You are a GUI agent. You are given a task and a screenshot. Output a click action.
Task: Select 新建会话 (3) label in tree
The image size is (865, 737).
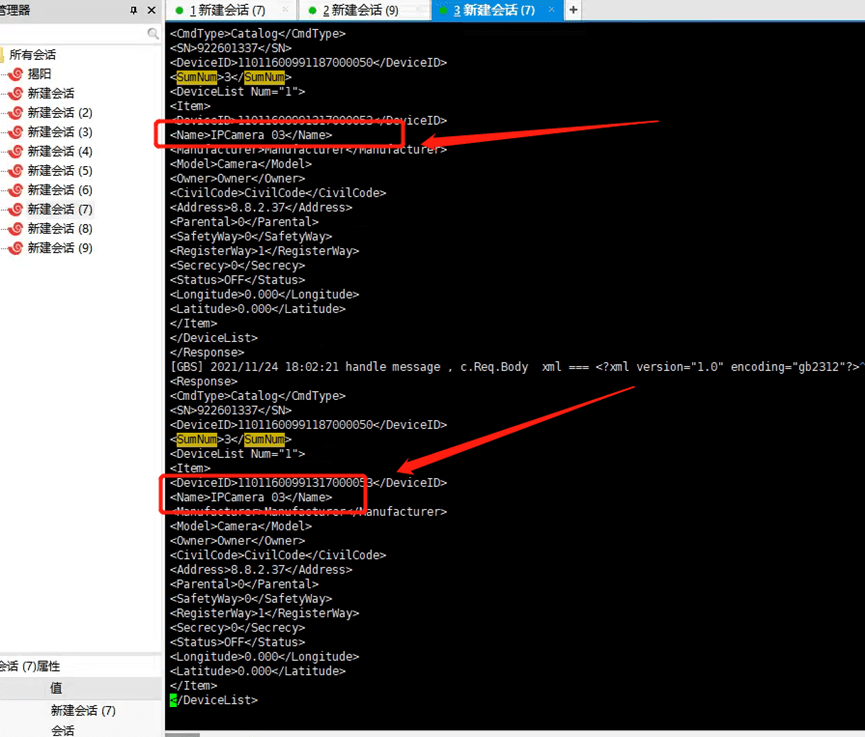point(60,132)
